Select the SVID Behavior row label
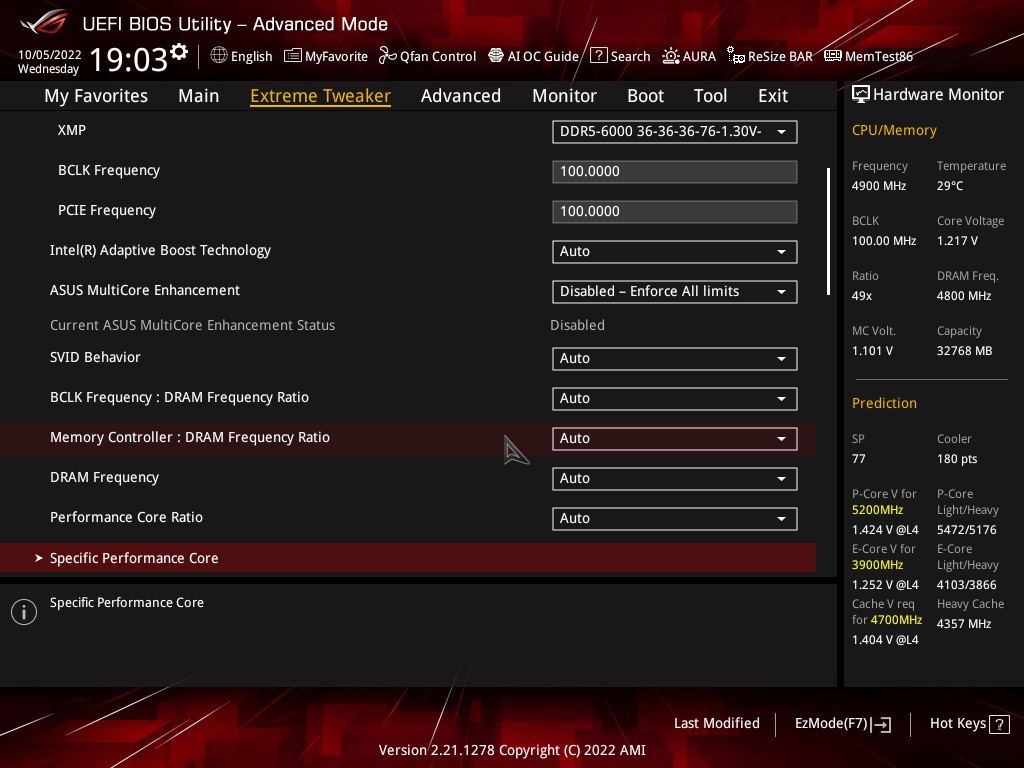Screen dimensions: 1024x768 click(x=95, y=357)
